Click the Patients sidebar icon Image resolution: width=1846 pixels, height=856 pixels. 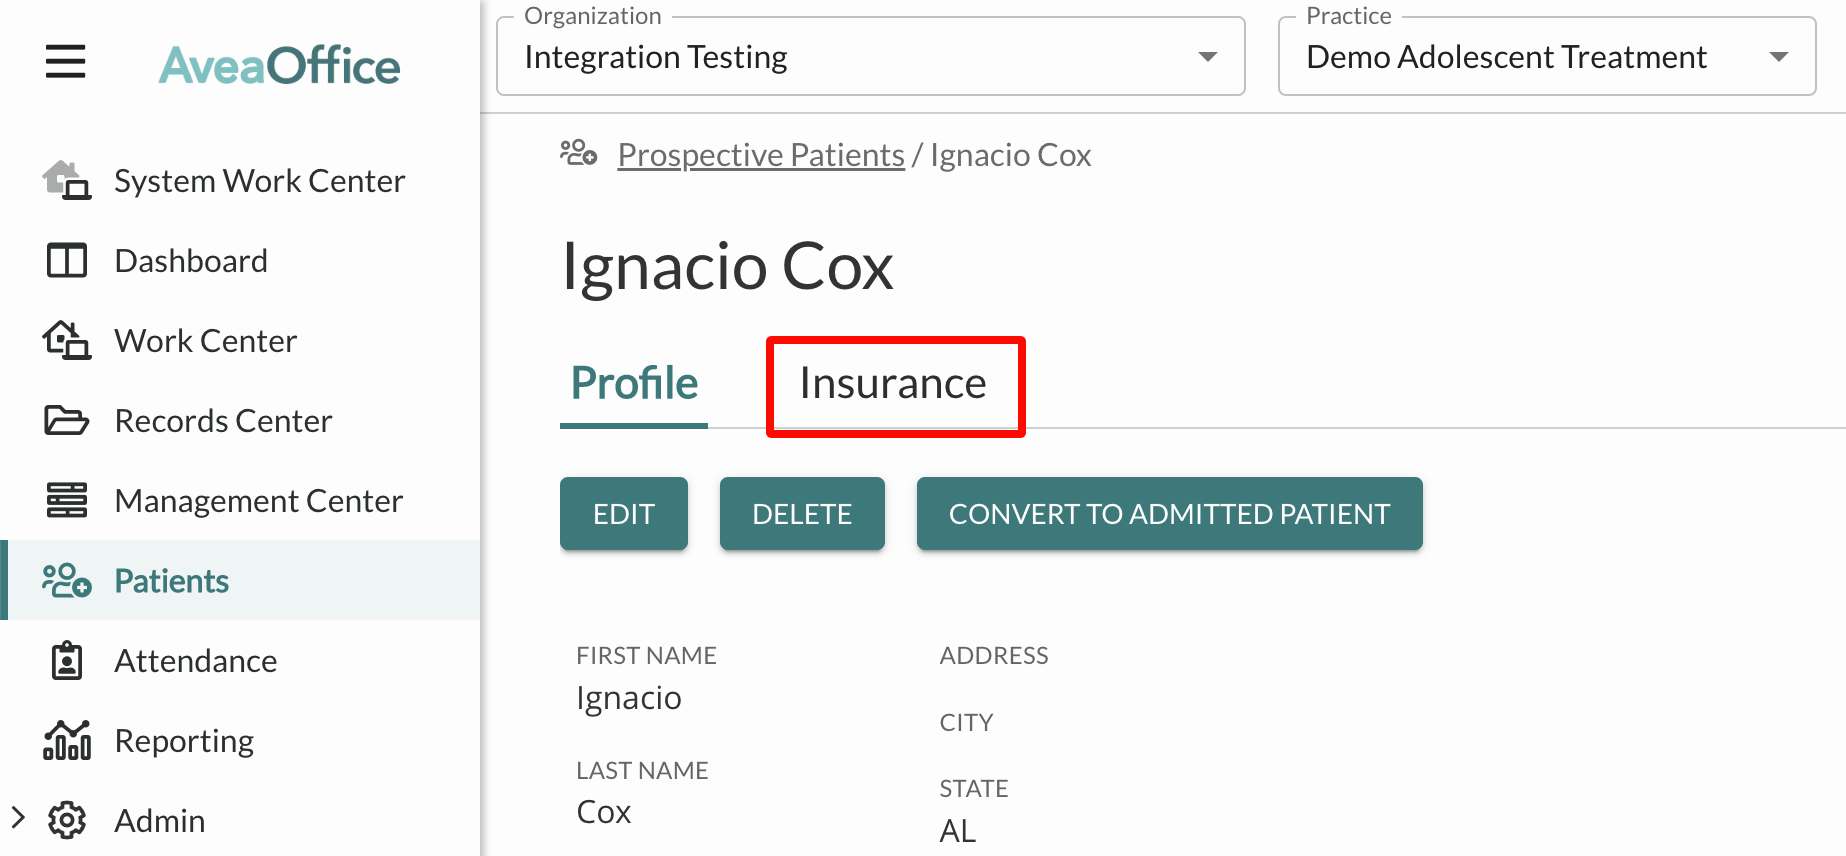pos(67,580)
